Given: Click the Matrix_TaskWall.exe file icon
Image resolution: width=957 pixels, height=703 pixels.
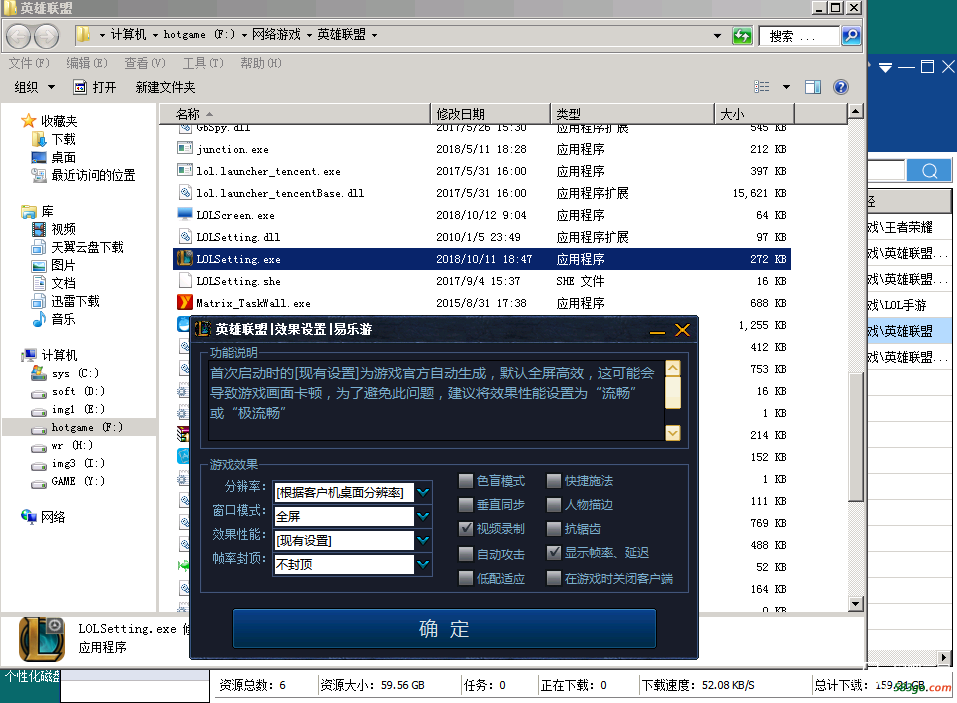Looking at the screenshot, I should [184, 303].
